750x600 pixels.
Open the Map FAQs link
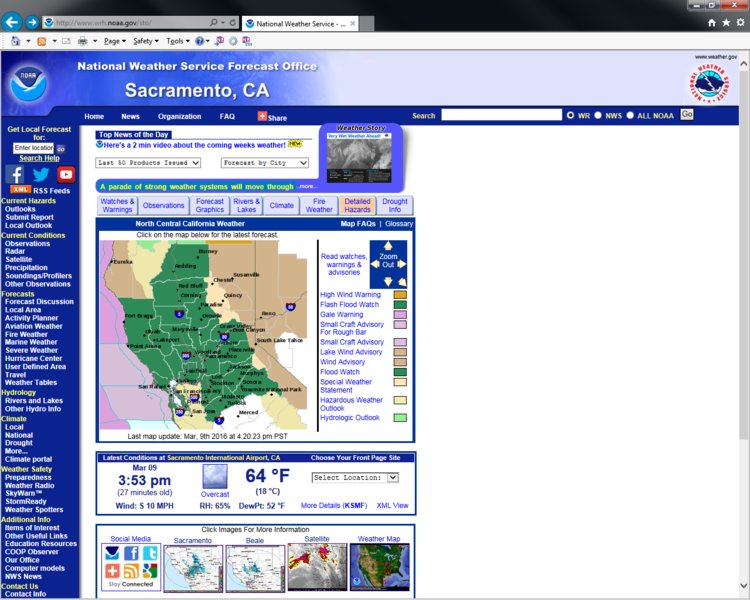[x=358, y=223]
